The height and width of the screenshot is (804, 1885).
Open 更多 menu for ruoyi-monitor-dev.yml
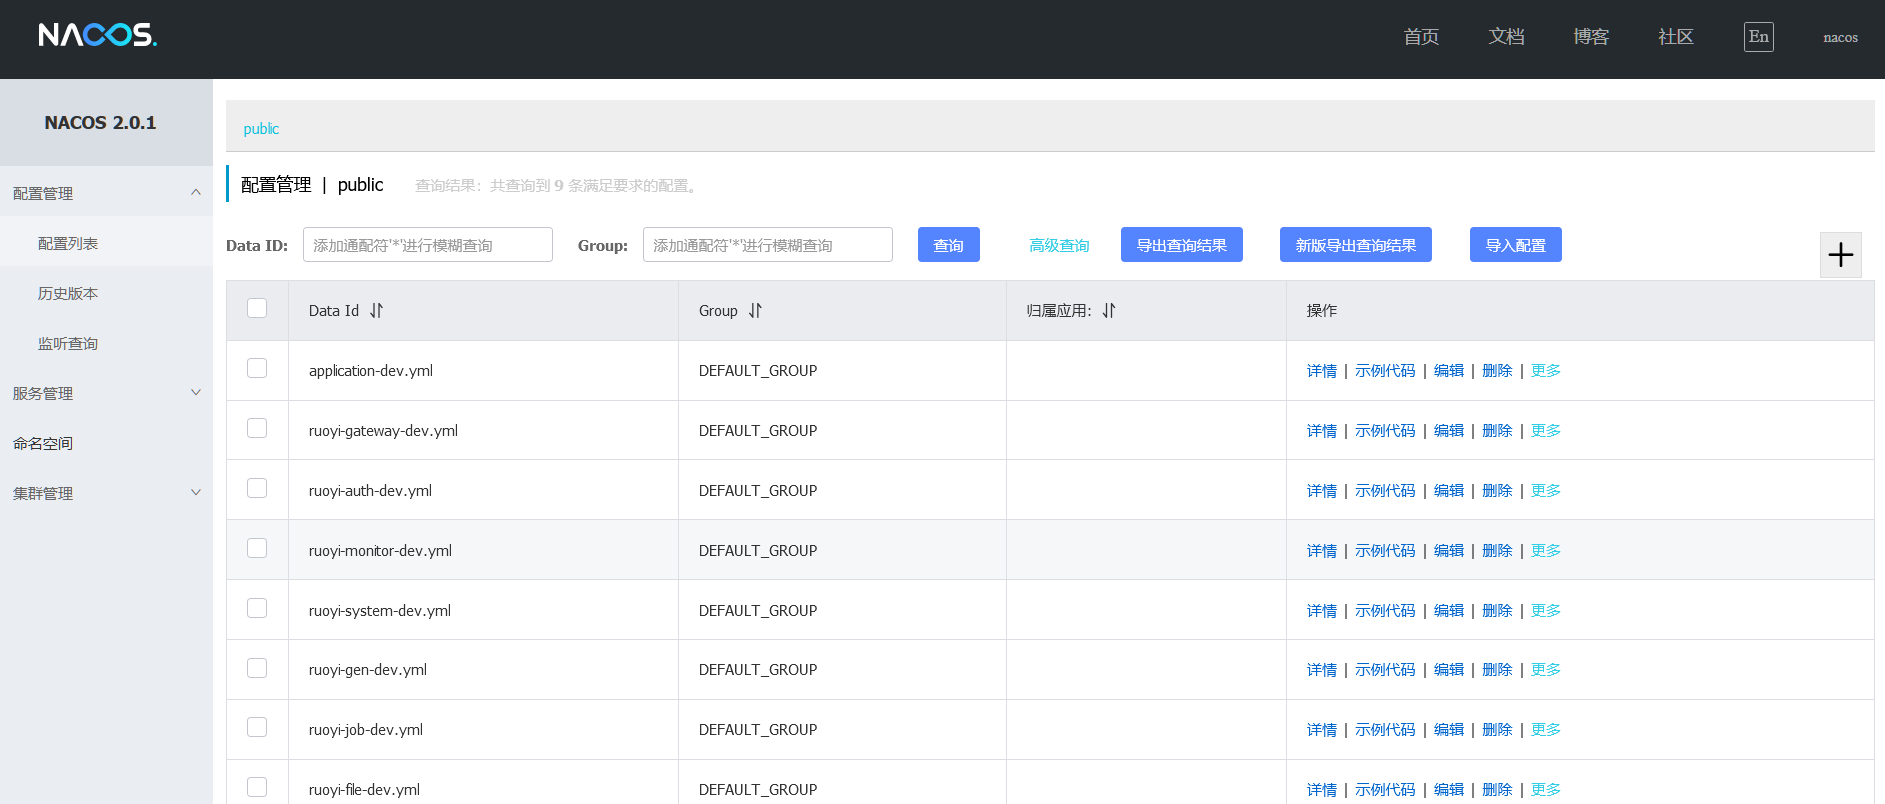pyautogui.click(x=1545, y=551)
